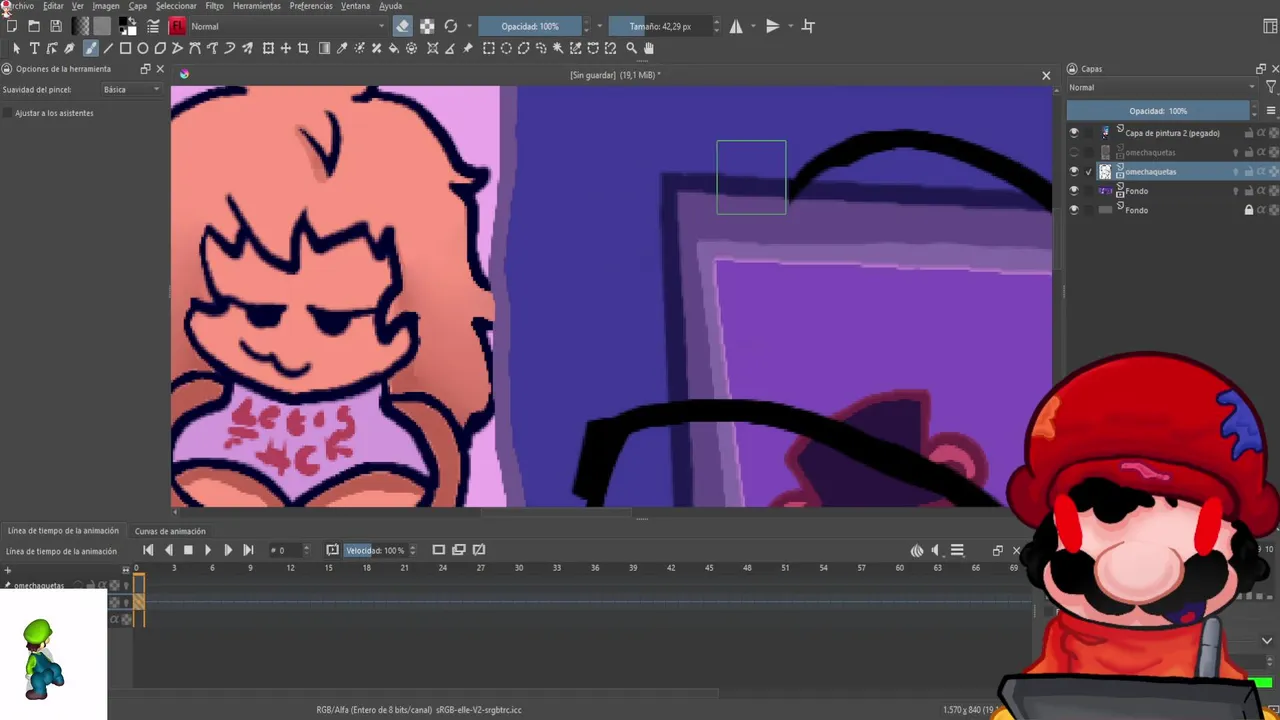Select the Transform tool
This screenshot has height=720, width=1280.
tap(268, 48)
